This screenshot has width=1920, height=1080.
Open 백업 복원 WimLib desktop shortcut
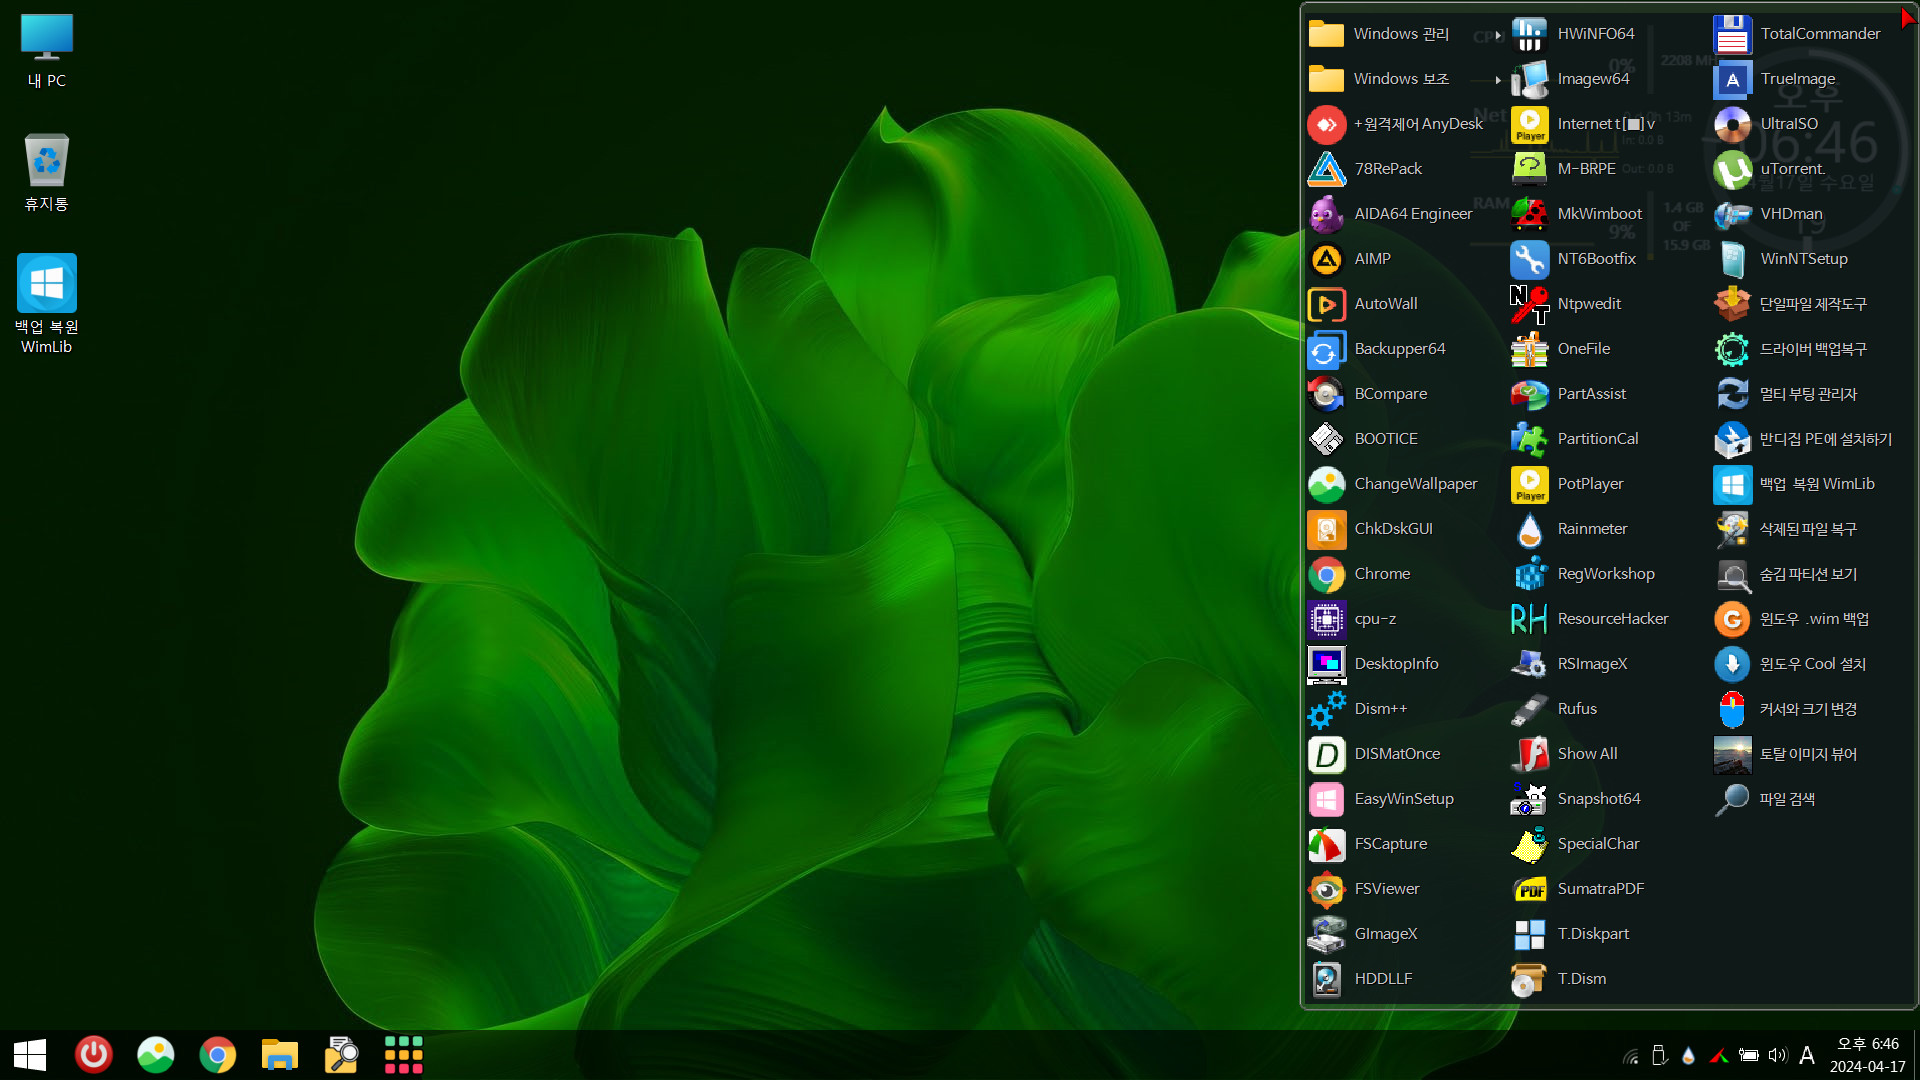47,304
